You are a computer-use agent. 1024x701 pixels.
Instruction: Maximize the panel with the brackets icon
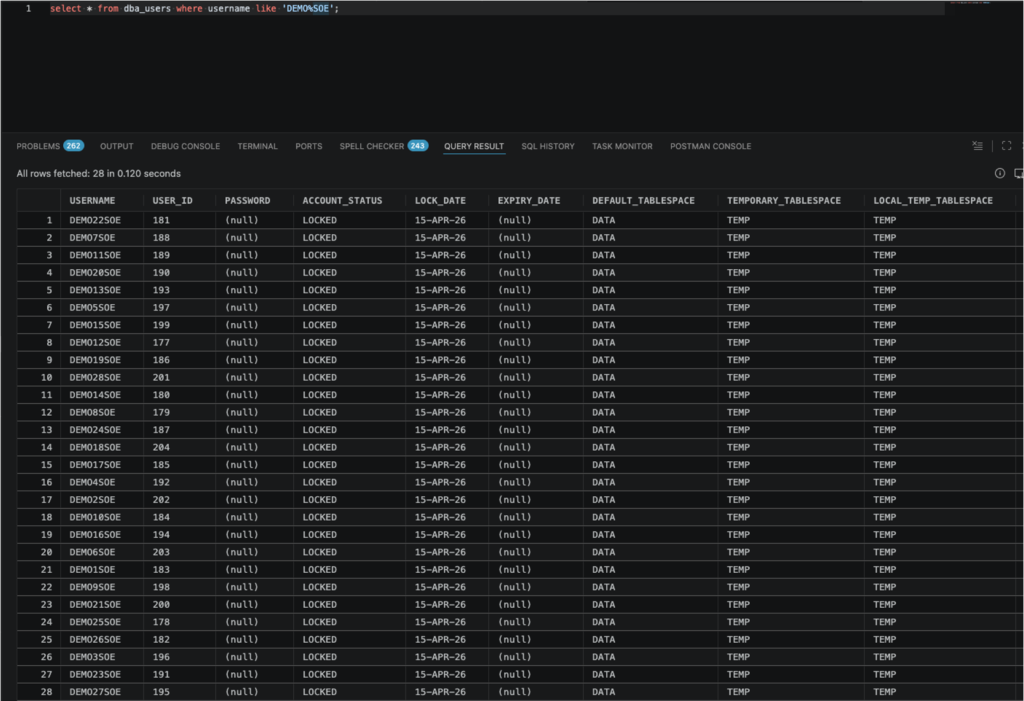point(1006,146)
